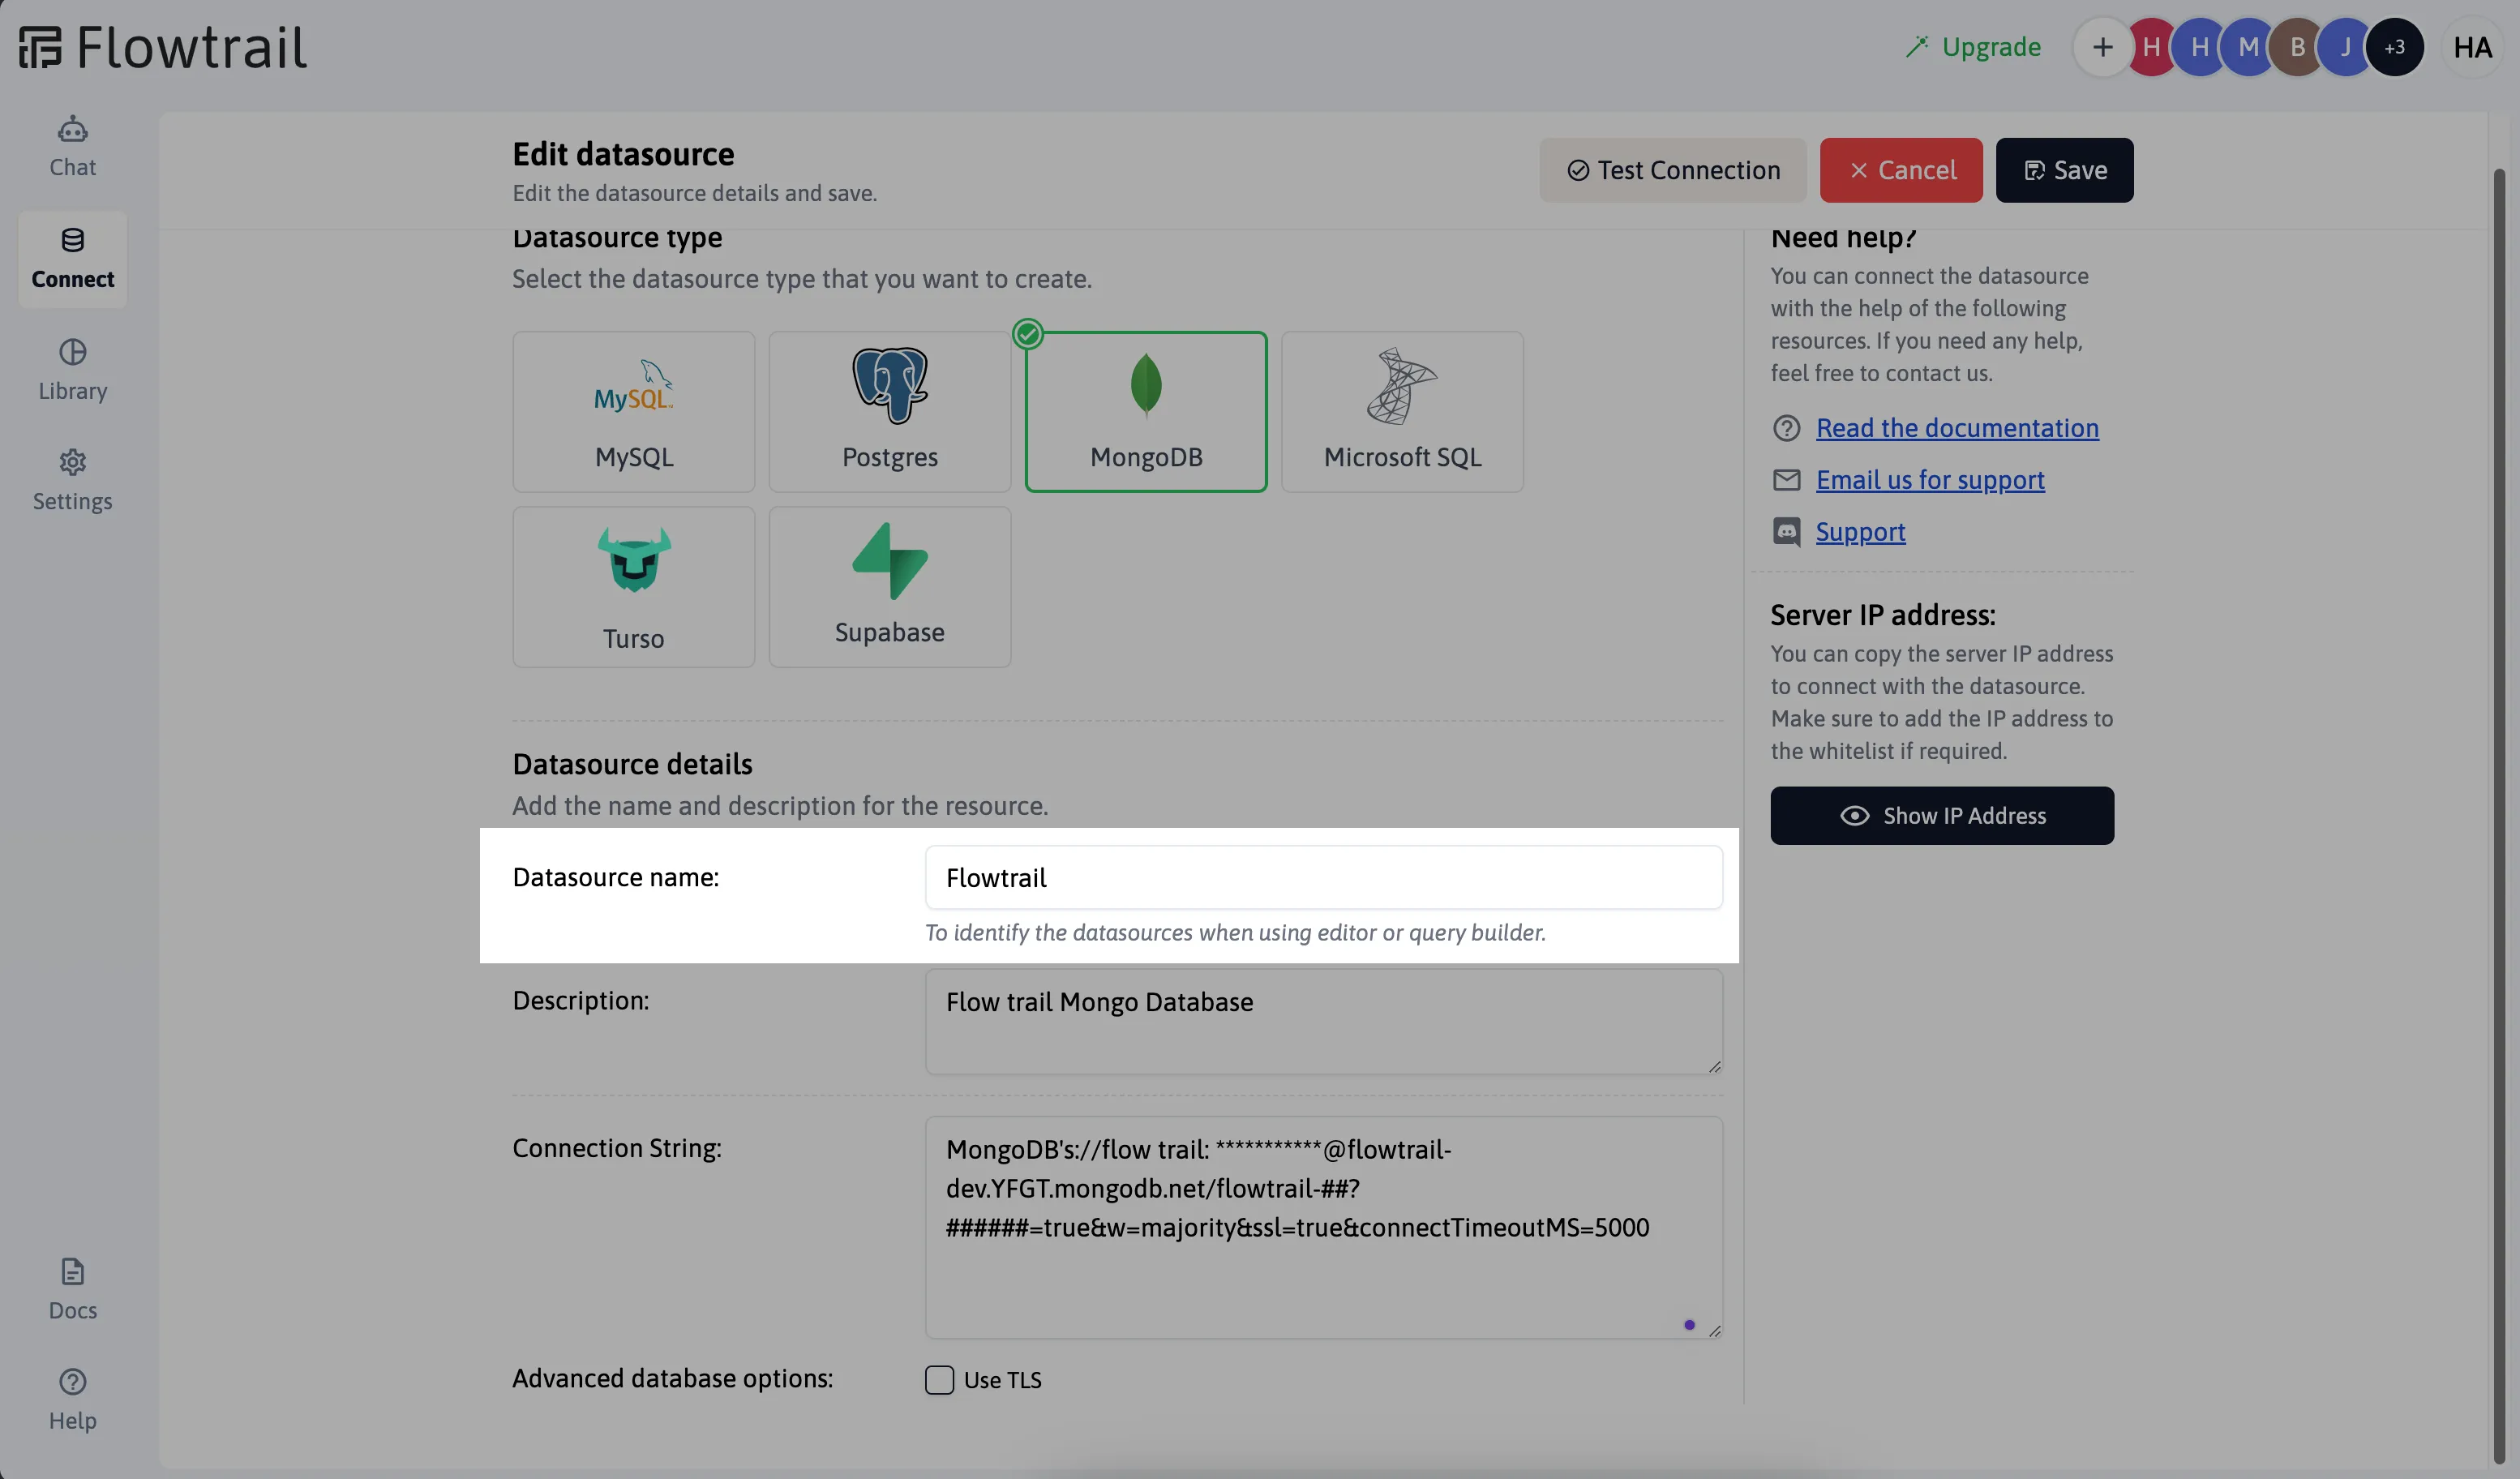Select the Postgres datasource type
Viewport: 2520px width, 1479px height.
[x=890, y=412]
